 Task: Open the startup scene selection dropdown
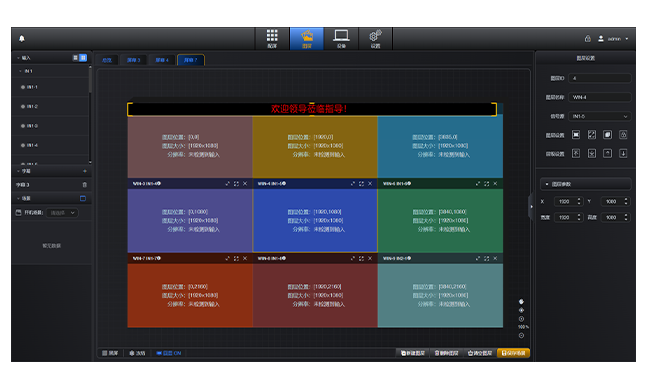[x=62, y=213]
